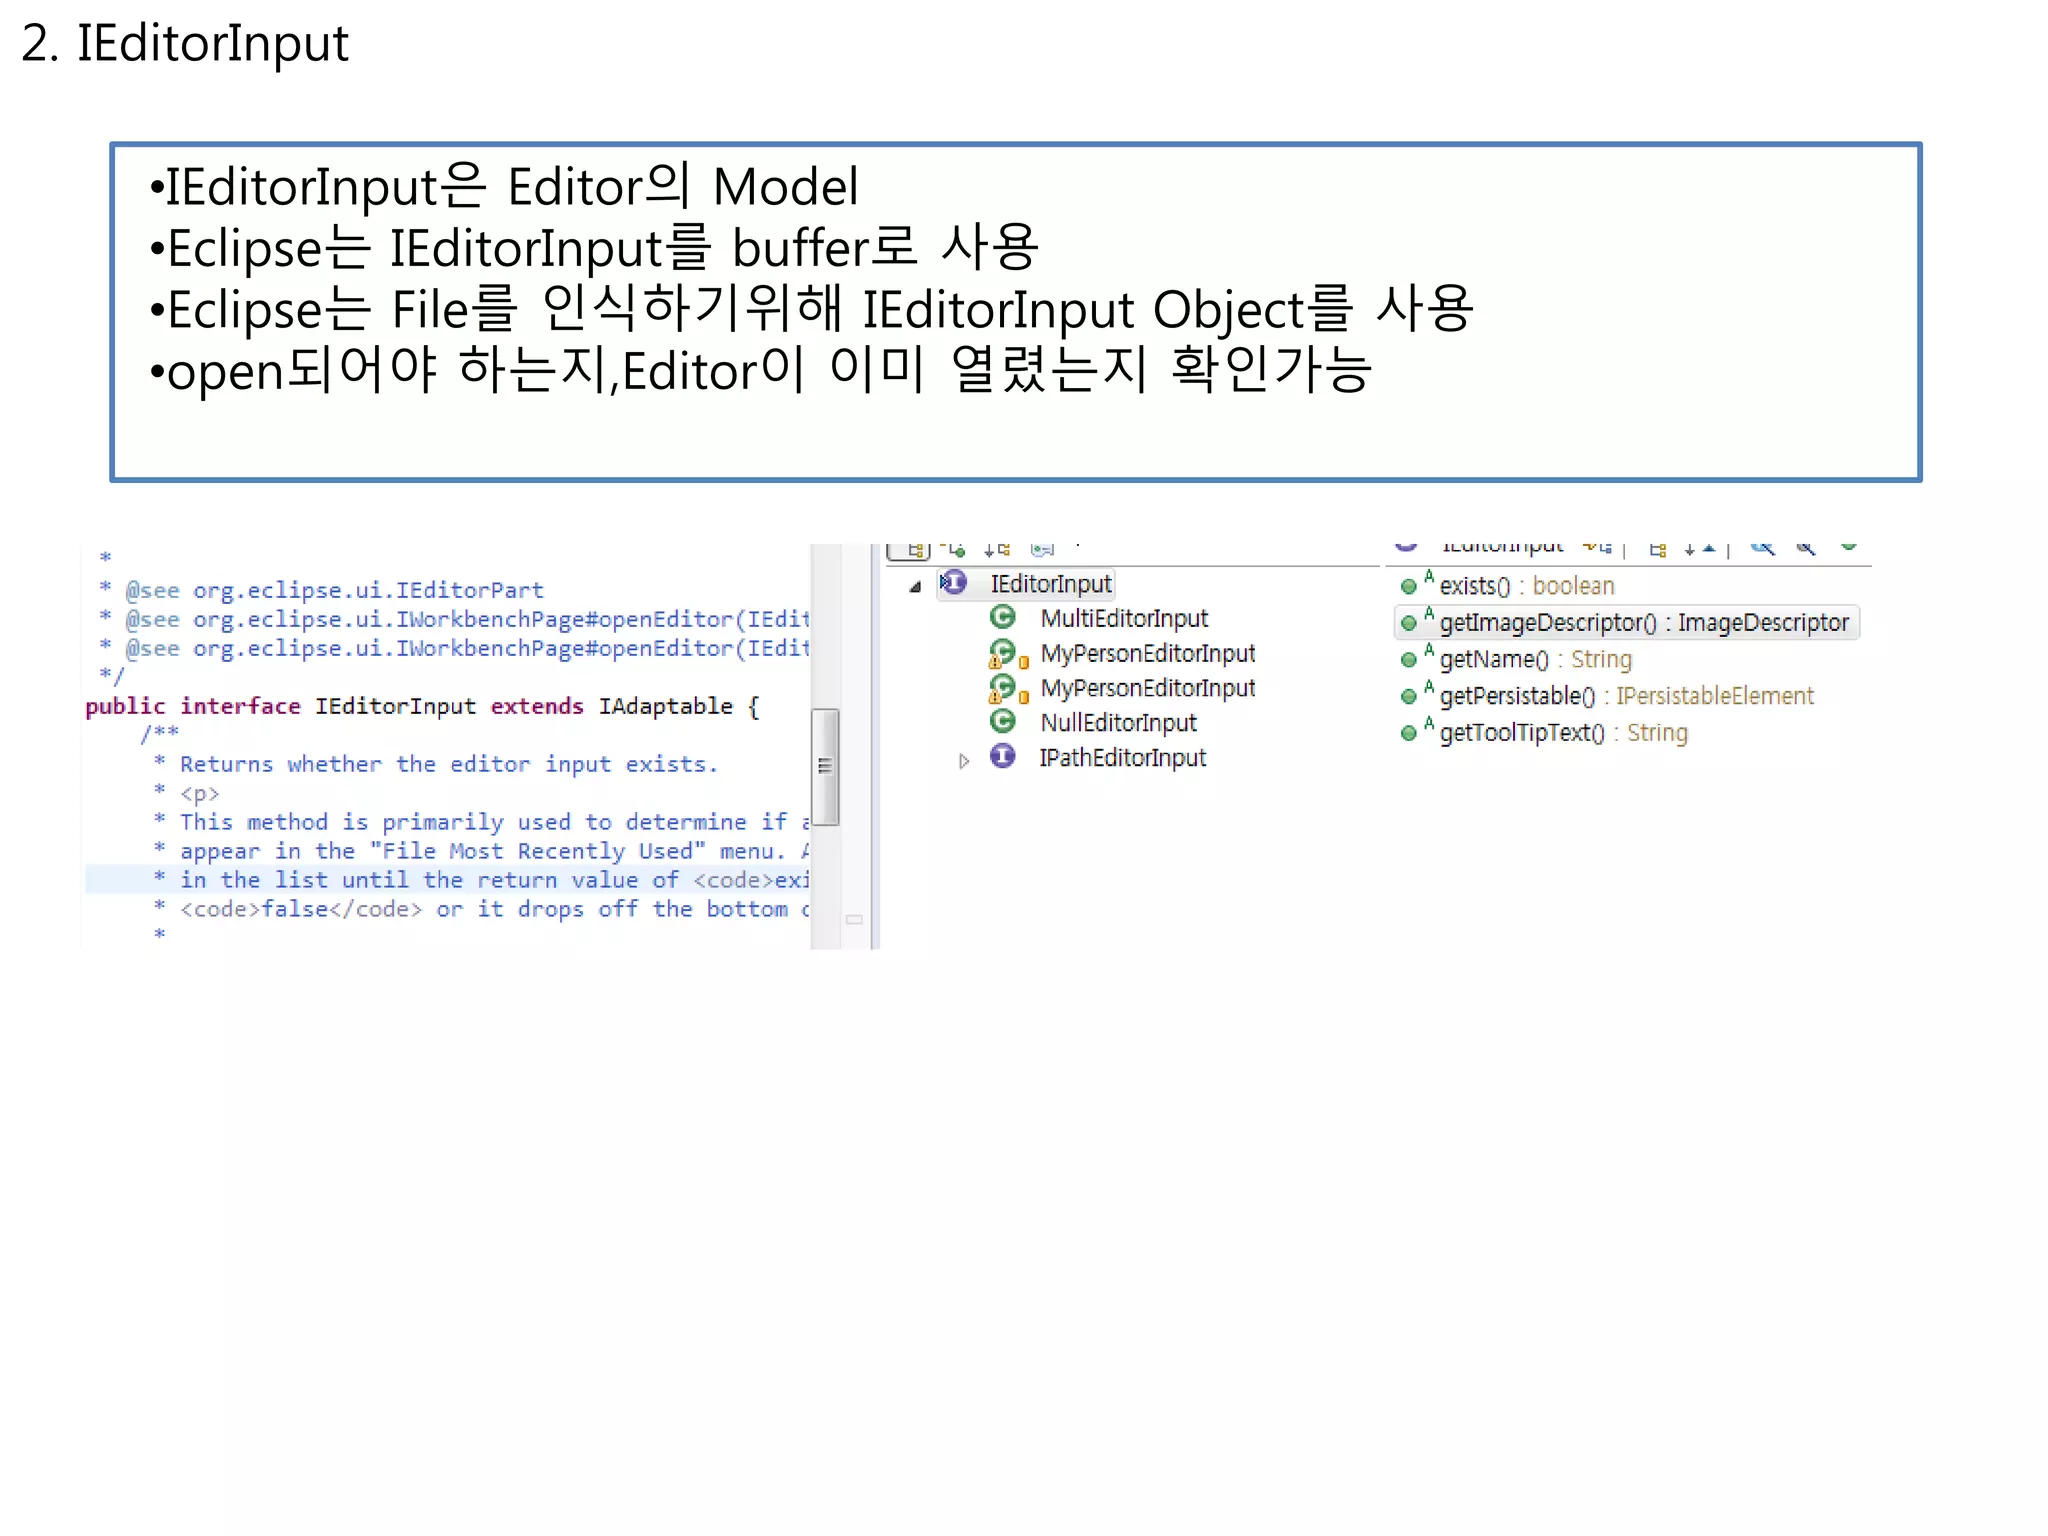Click the IEditorInput interface icon in hierarchy

(x=954, y=582)
